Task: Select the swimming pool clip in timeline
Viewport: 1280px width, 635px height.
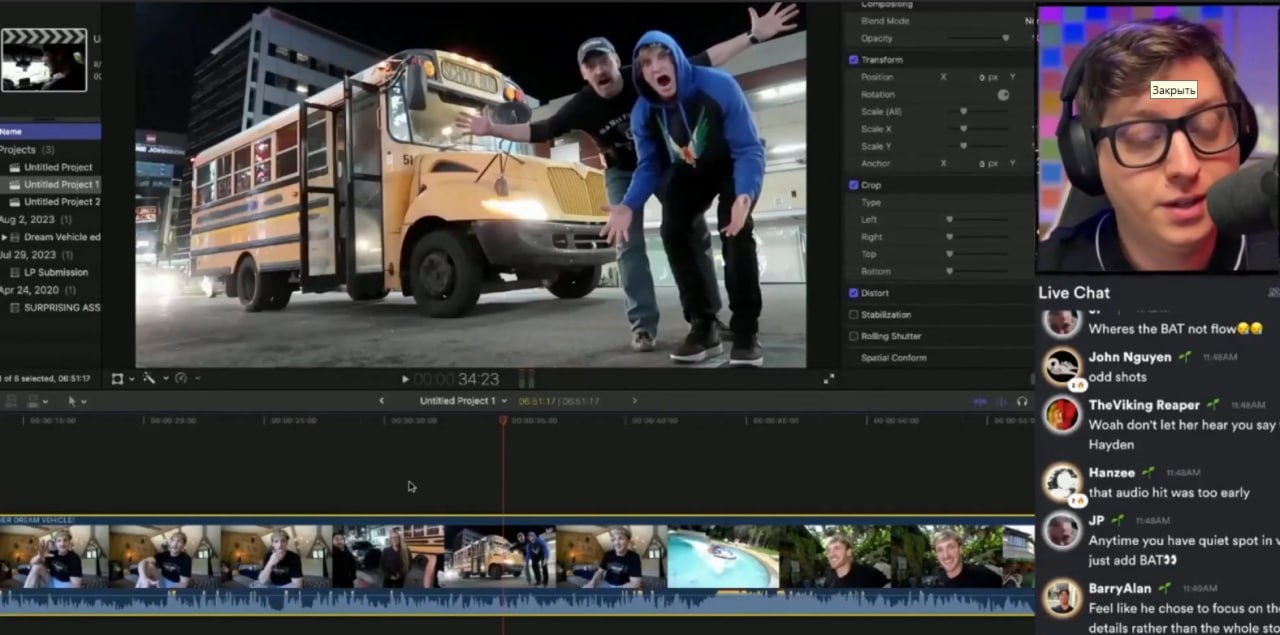Action: coord(723,556)
